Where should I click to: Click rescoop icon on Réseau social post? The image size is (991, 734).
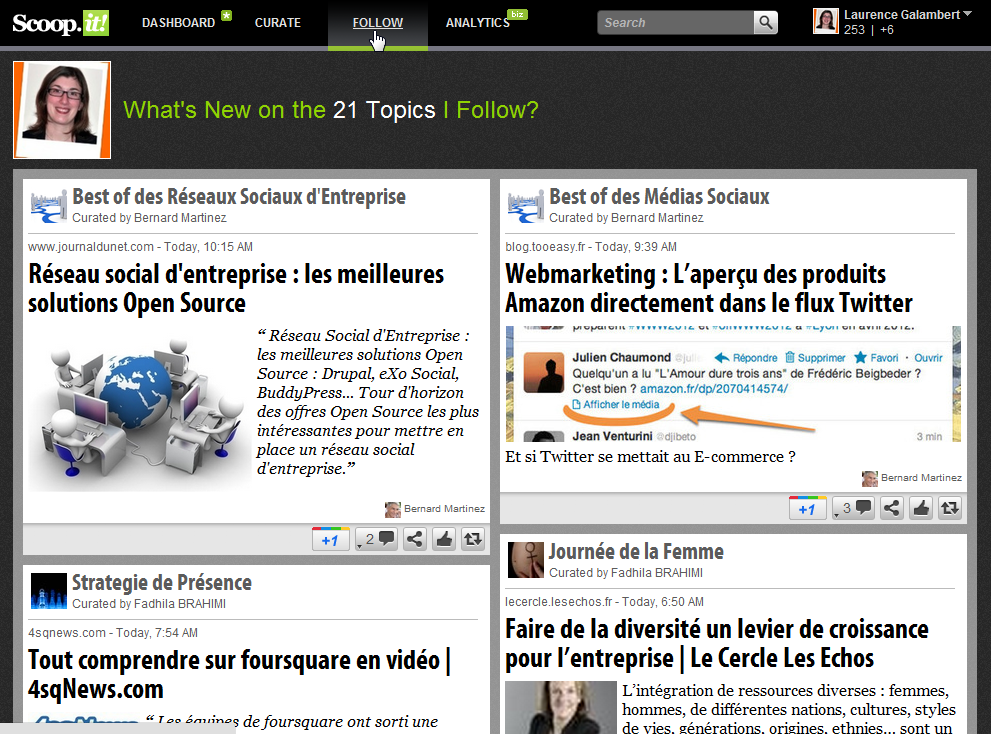click(473, 539)
